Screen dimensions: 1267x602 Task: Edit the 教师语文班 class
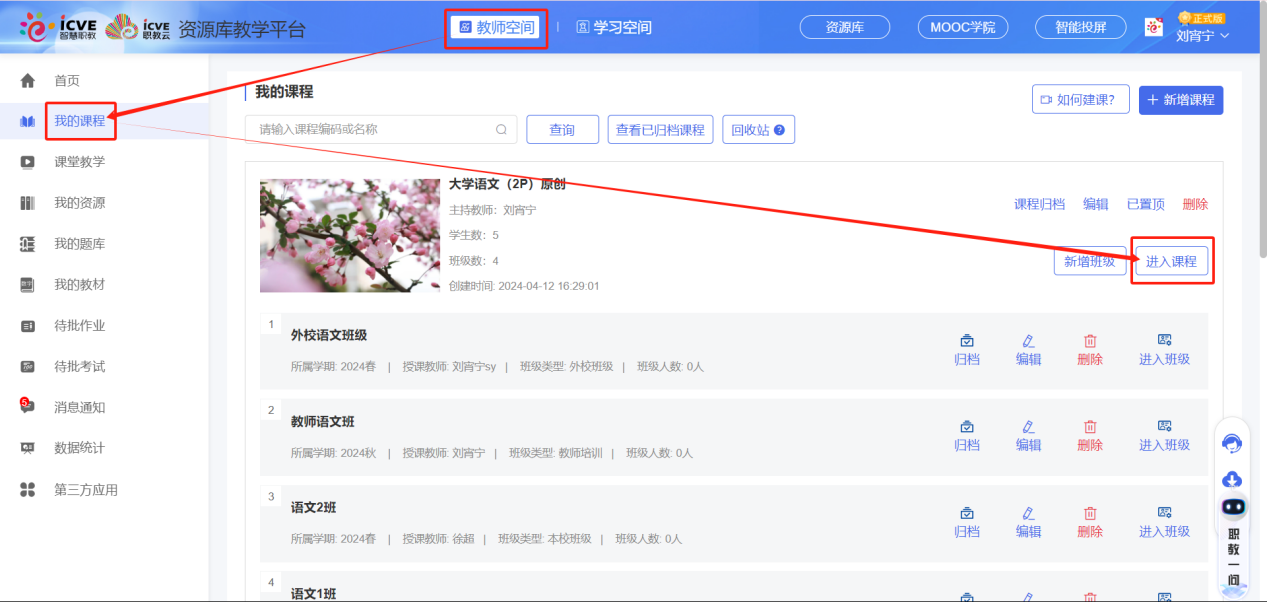coord(1028,430)
